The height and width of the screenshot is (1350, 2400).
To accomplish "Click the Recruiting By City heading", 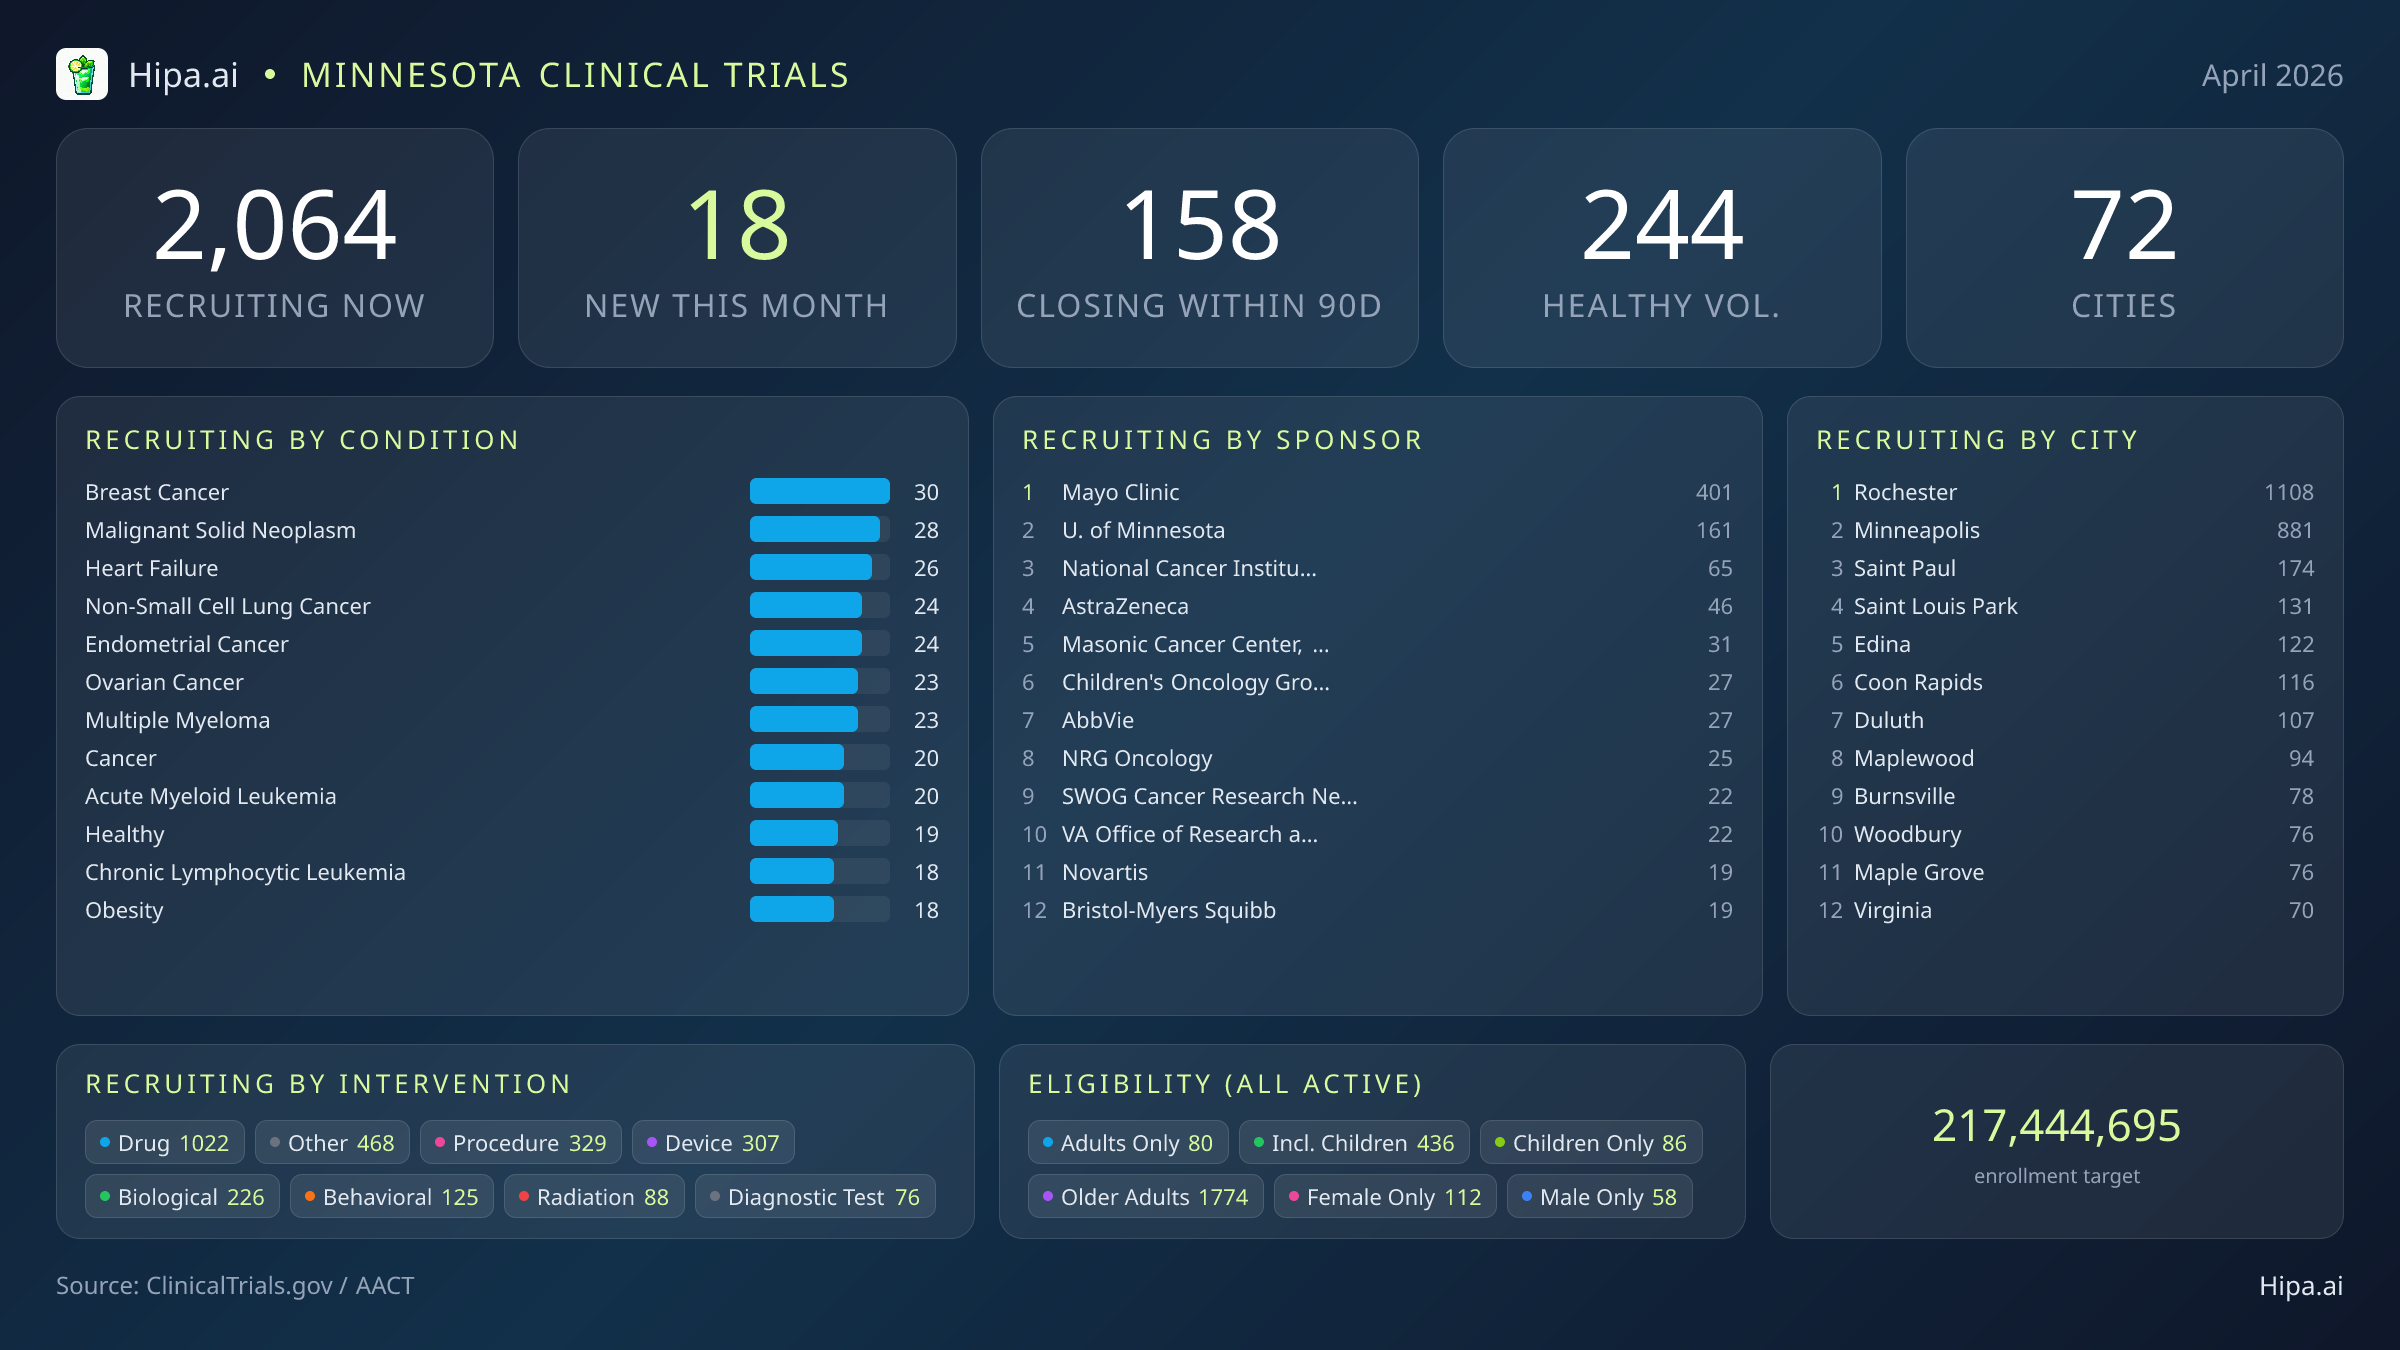I will pos(1978,440).
